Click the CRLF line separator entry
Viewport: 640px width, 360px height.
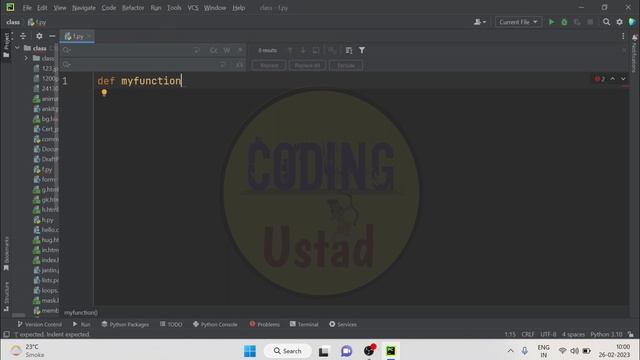pos(528,334)
